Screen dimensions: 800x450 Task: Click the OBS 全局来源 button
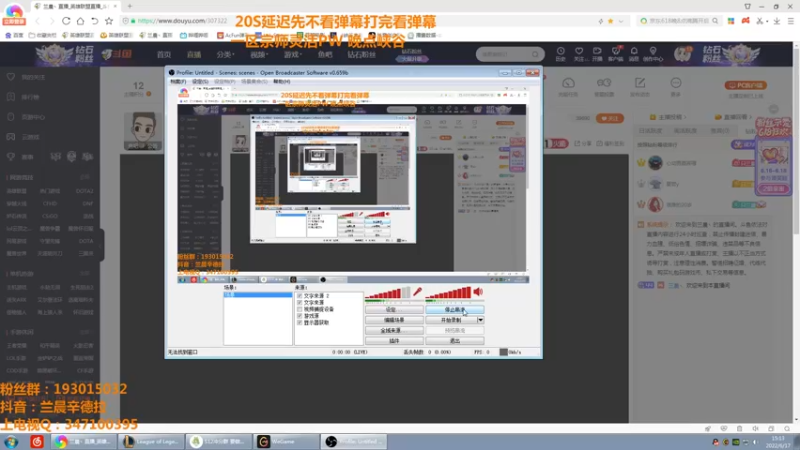[394, 330]
